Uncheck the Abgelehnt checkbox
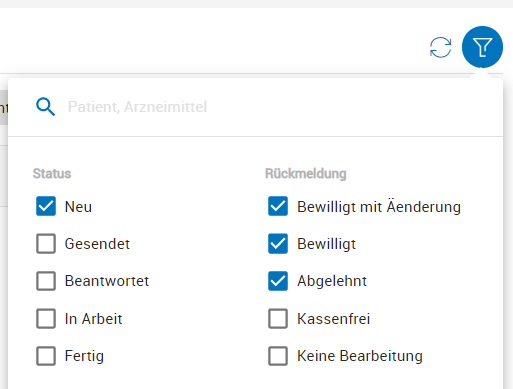The height and width of the screenshot is (389, 513). [278, 281]
